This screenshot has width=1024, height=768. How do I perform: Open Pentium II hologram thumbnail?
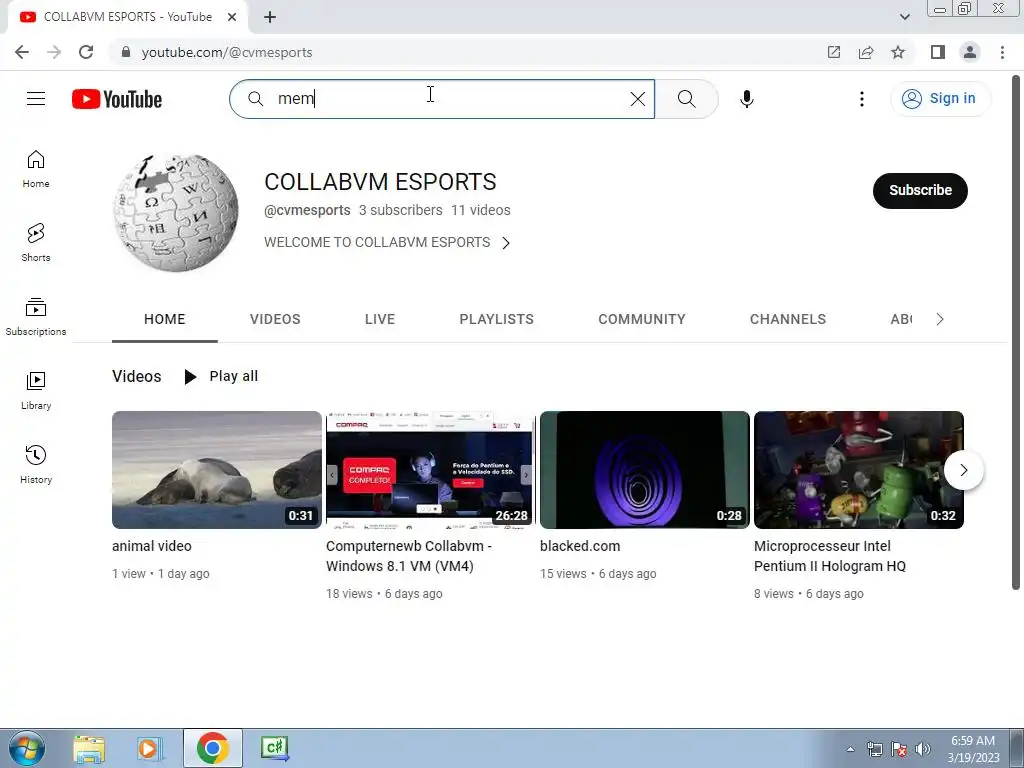[859, 470]
